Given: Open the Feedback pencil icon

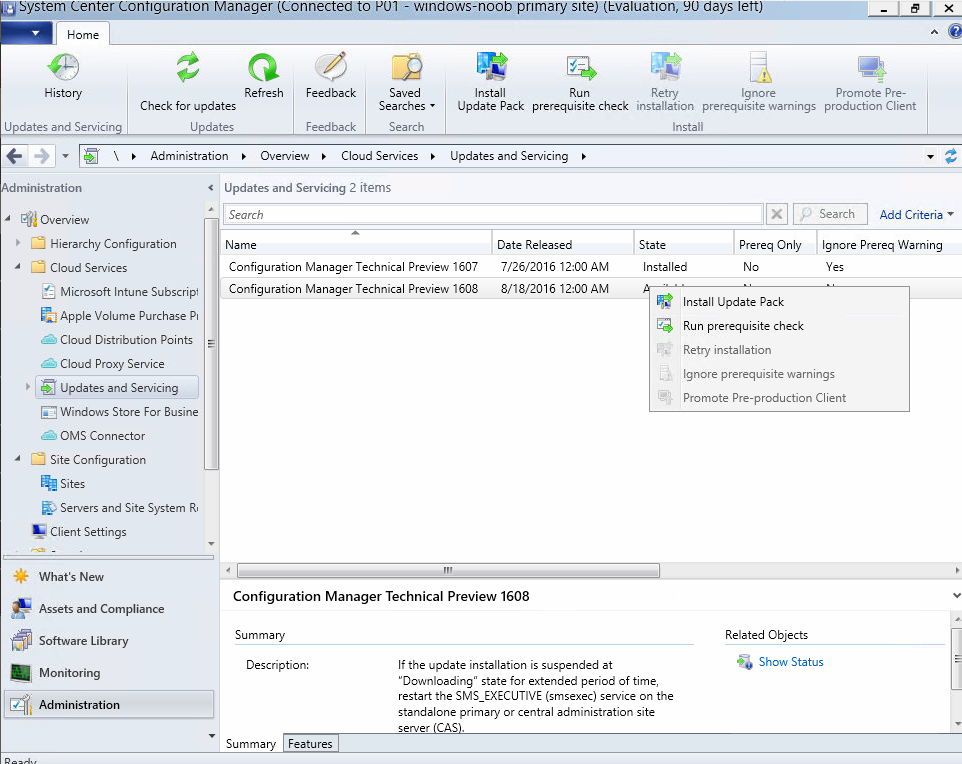Looking at the screenshot, I should (x=331, y=68).
